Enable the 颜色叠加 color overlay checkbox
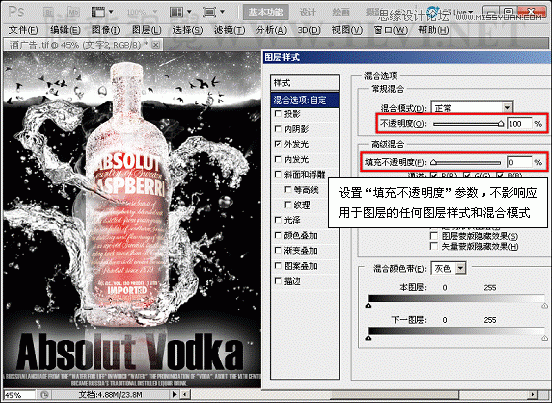The width and height of the screenshot is (552, 403). click(278, 235)
